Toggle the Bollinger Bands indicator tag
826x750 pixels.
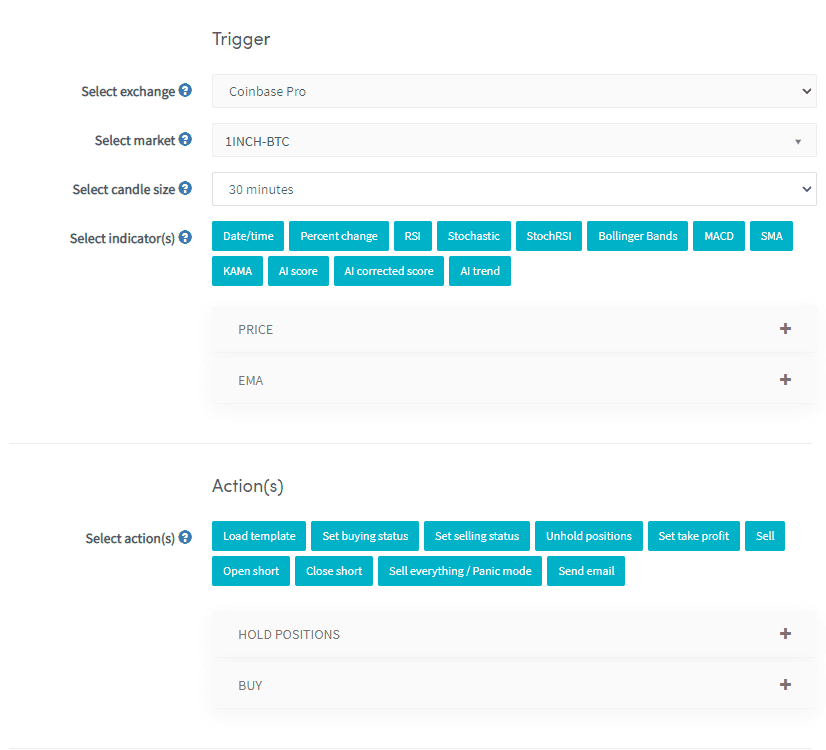(637, 236)
